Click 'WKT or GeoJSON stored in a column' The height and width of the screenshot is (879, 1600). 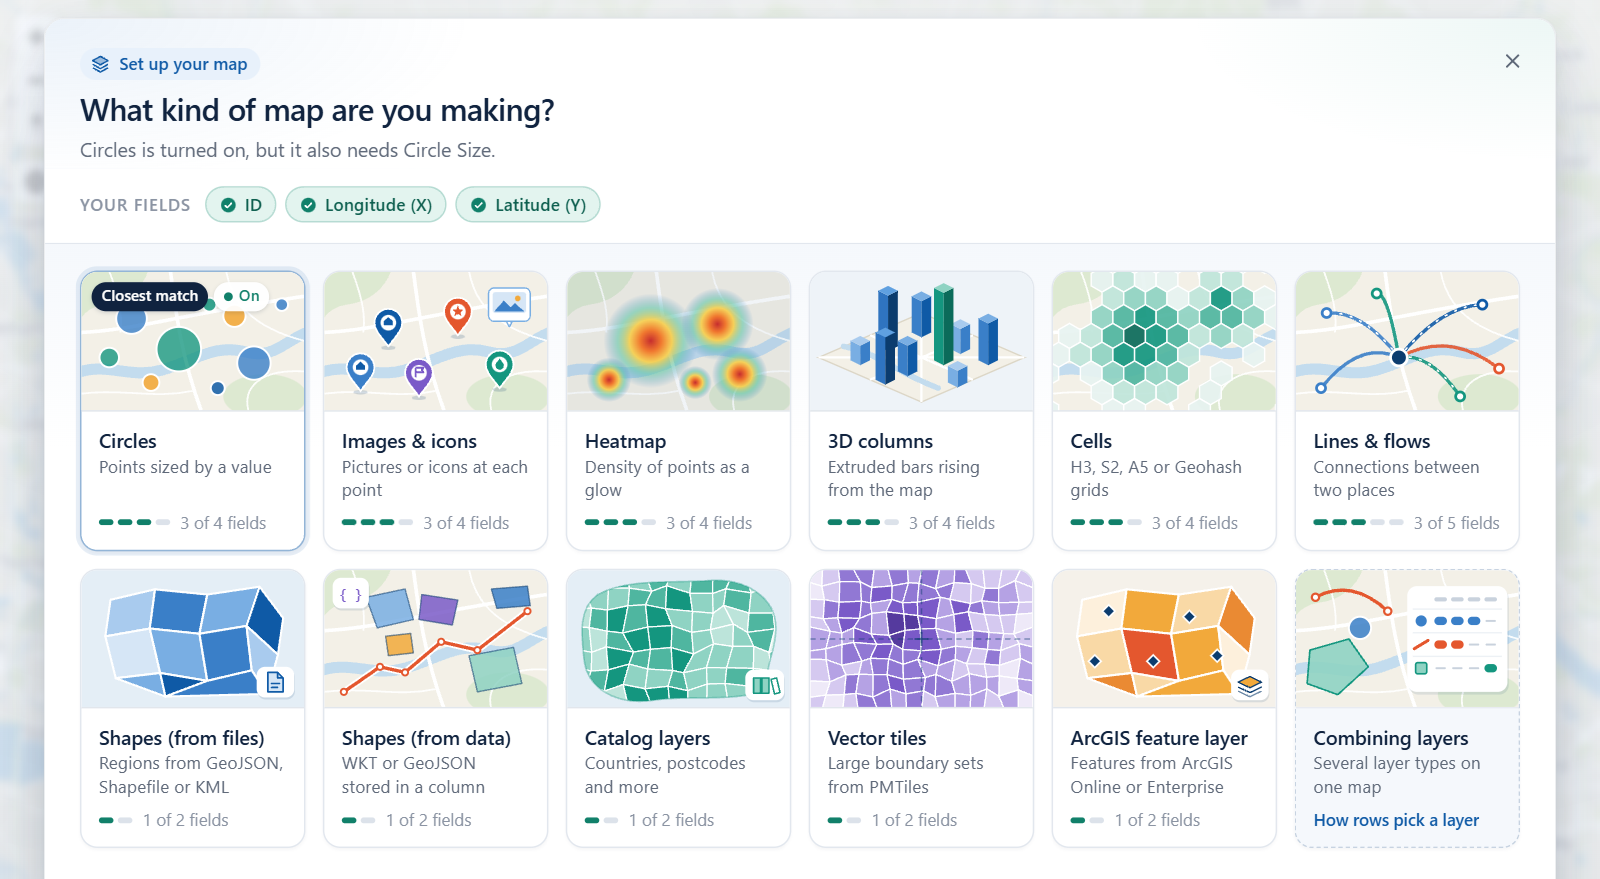click(414, 775)
